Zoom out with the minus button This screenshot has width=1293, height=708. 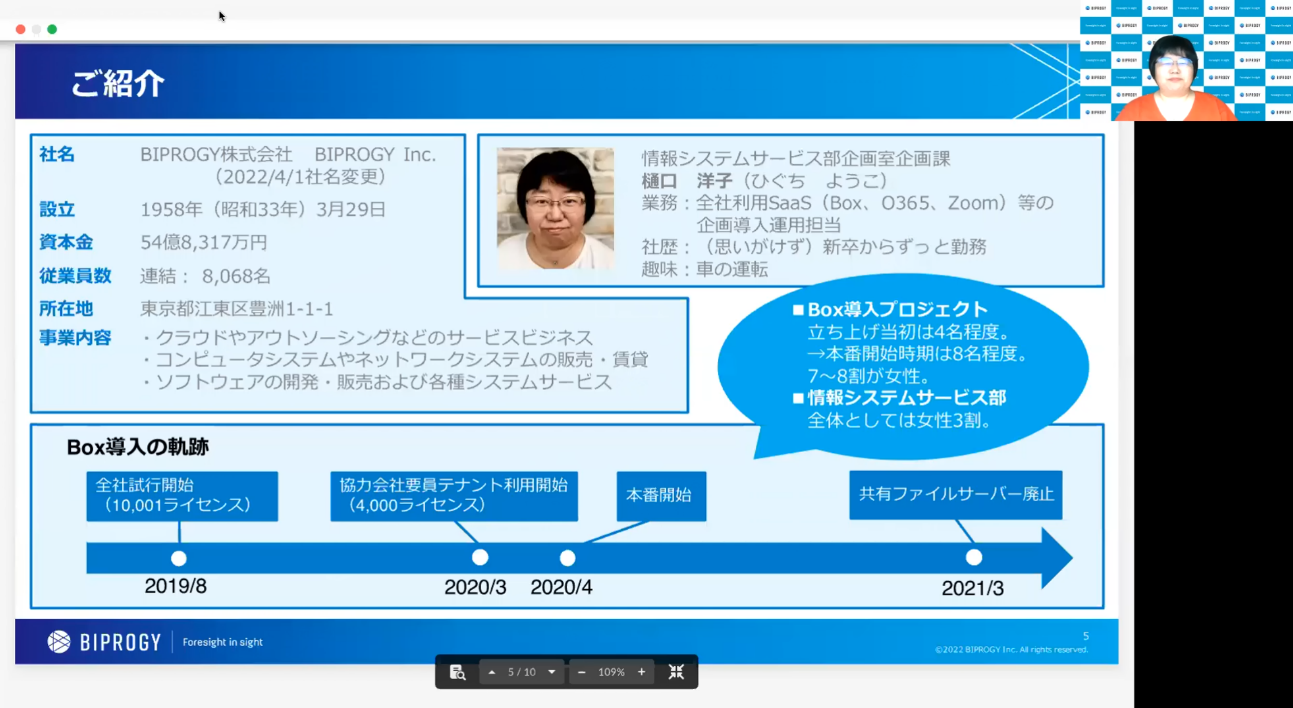[581, 672]
